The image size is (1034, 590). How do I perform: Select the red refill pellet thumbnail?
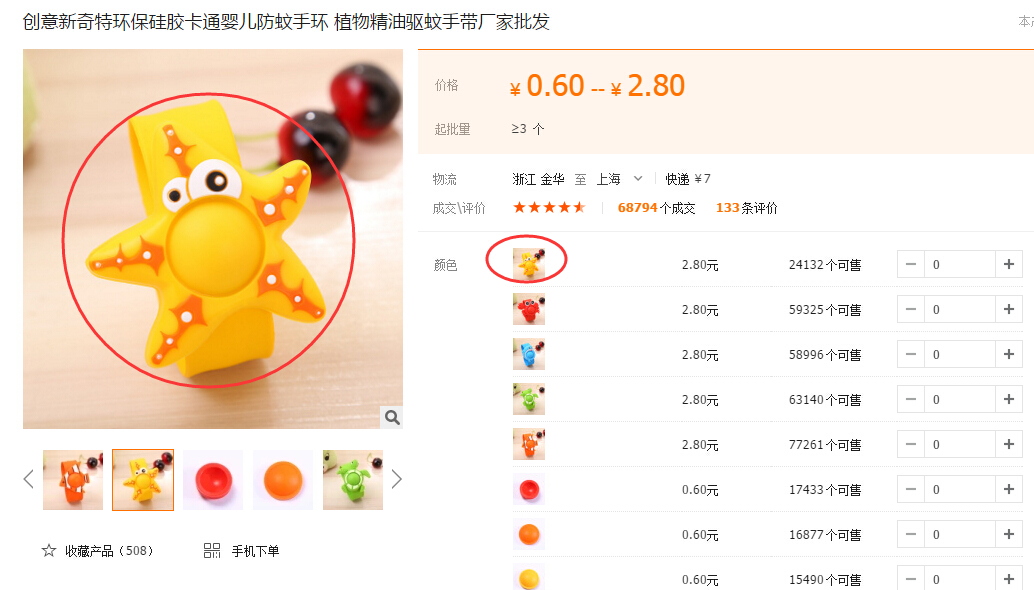coord(213,480)
